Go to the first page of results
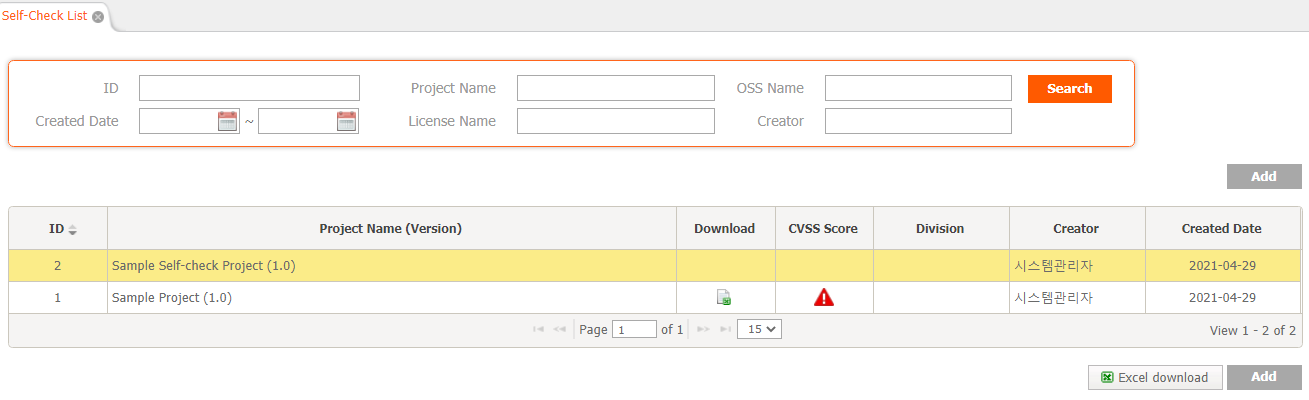Screen dimensions: 1309x400 click(539, 329)
